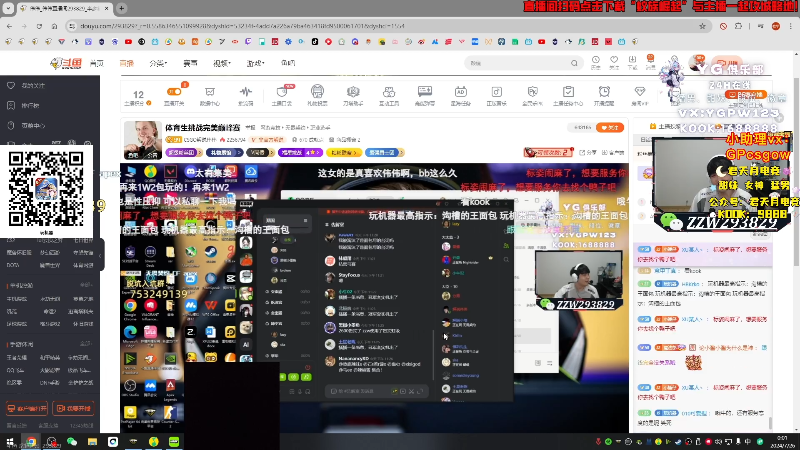Collapse the left sidebar with chevron handle
The width and height of the screenshot is (800, 450).
pos(101,256)
